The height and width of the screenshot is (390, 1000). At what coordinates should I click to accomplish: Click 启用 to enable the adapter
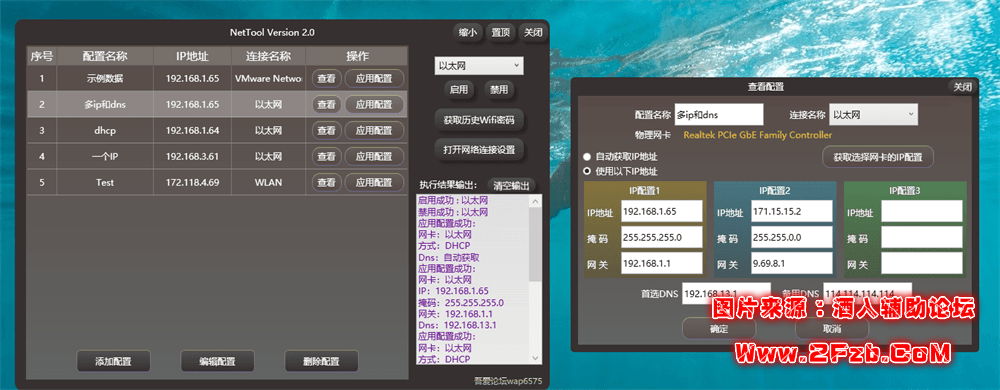coord(459,90)
